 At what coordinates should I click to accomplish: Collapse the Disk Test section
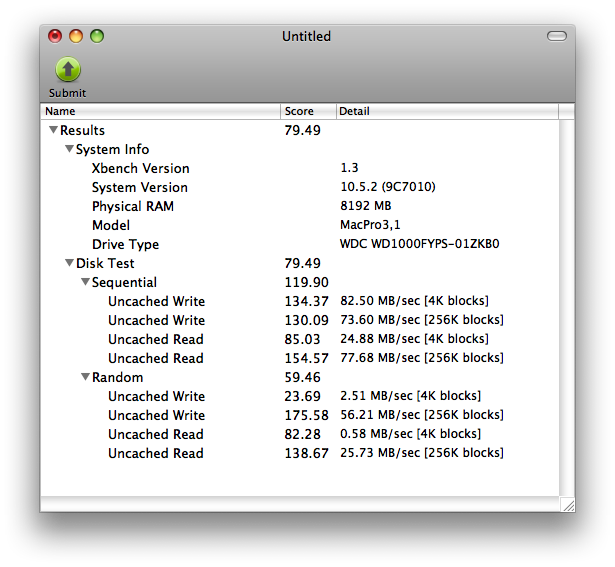[x=69, y=263]
